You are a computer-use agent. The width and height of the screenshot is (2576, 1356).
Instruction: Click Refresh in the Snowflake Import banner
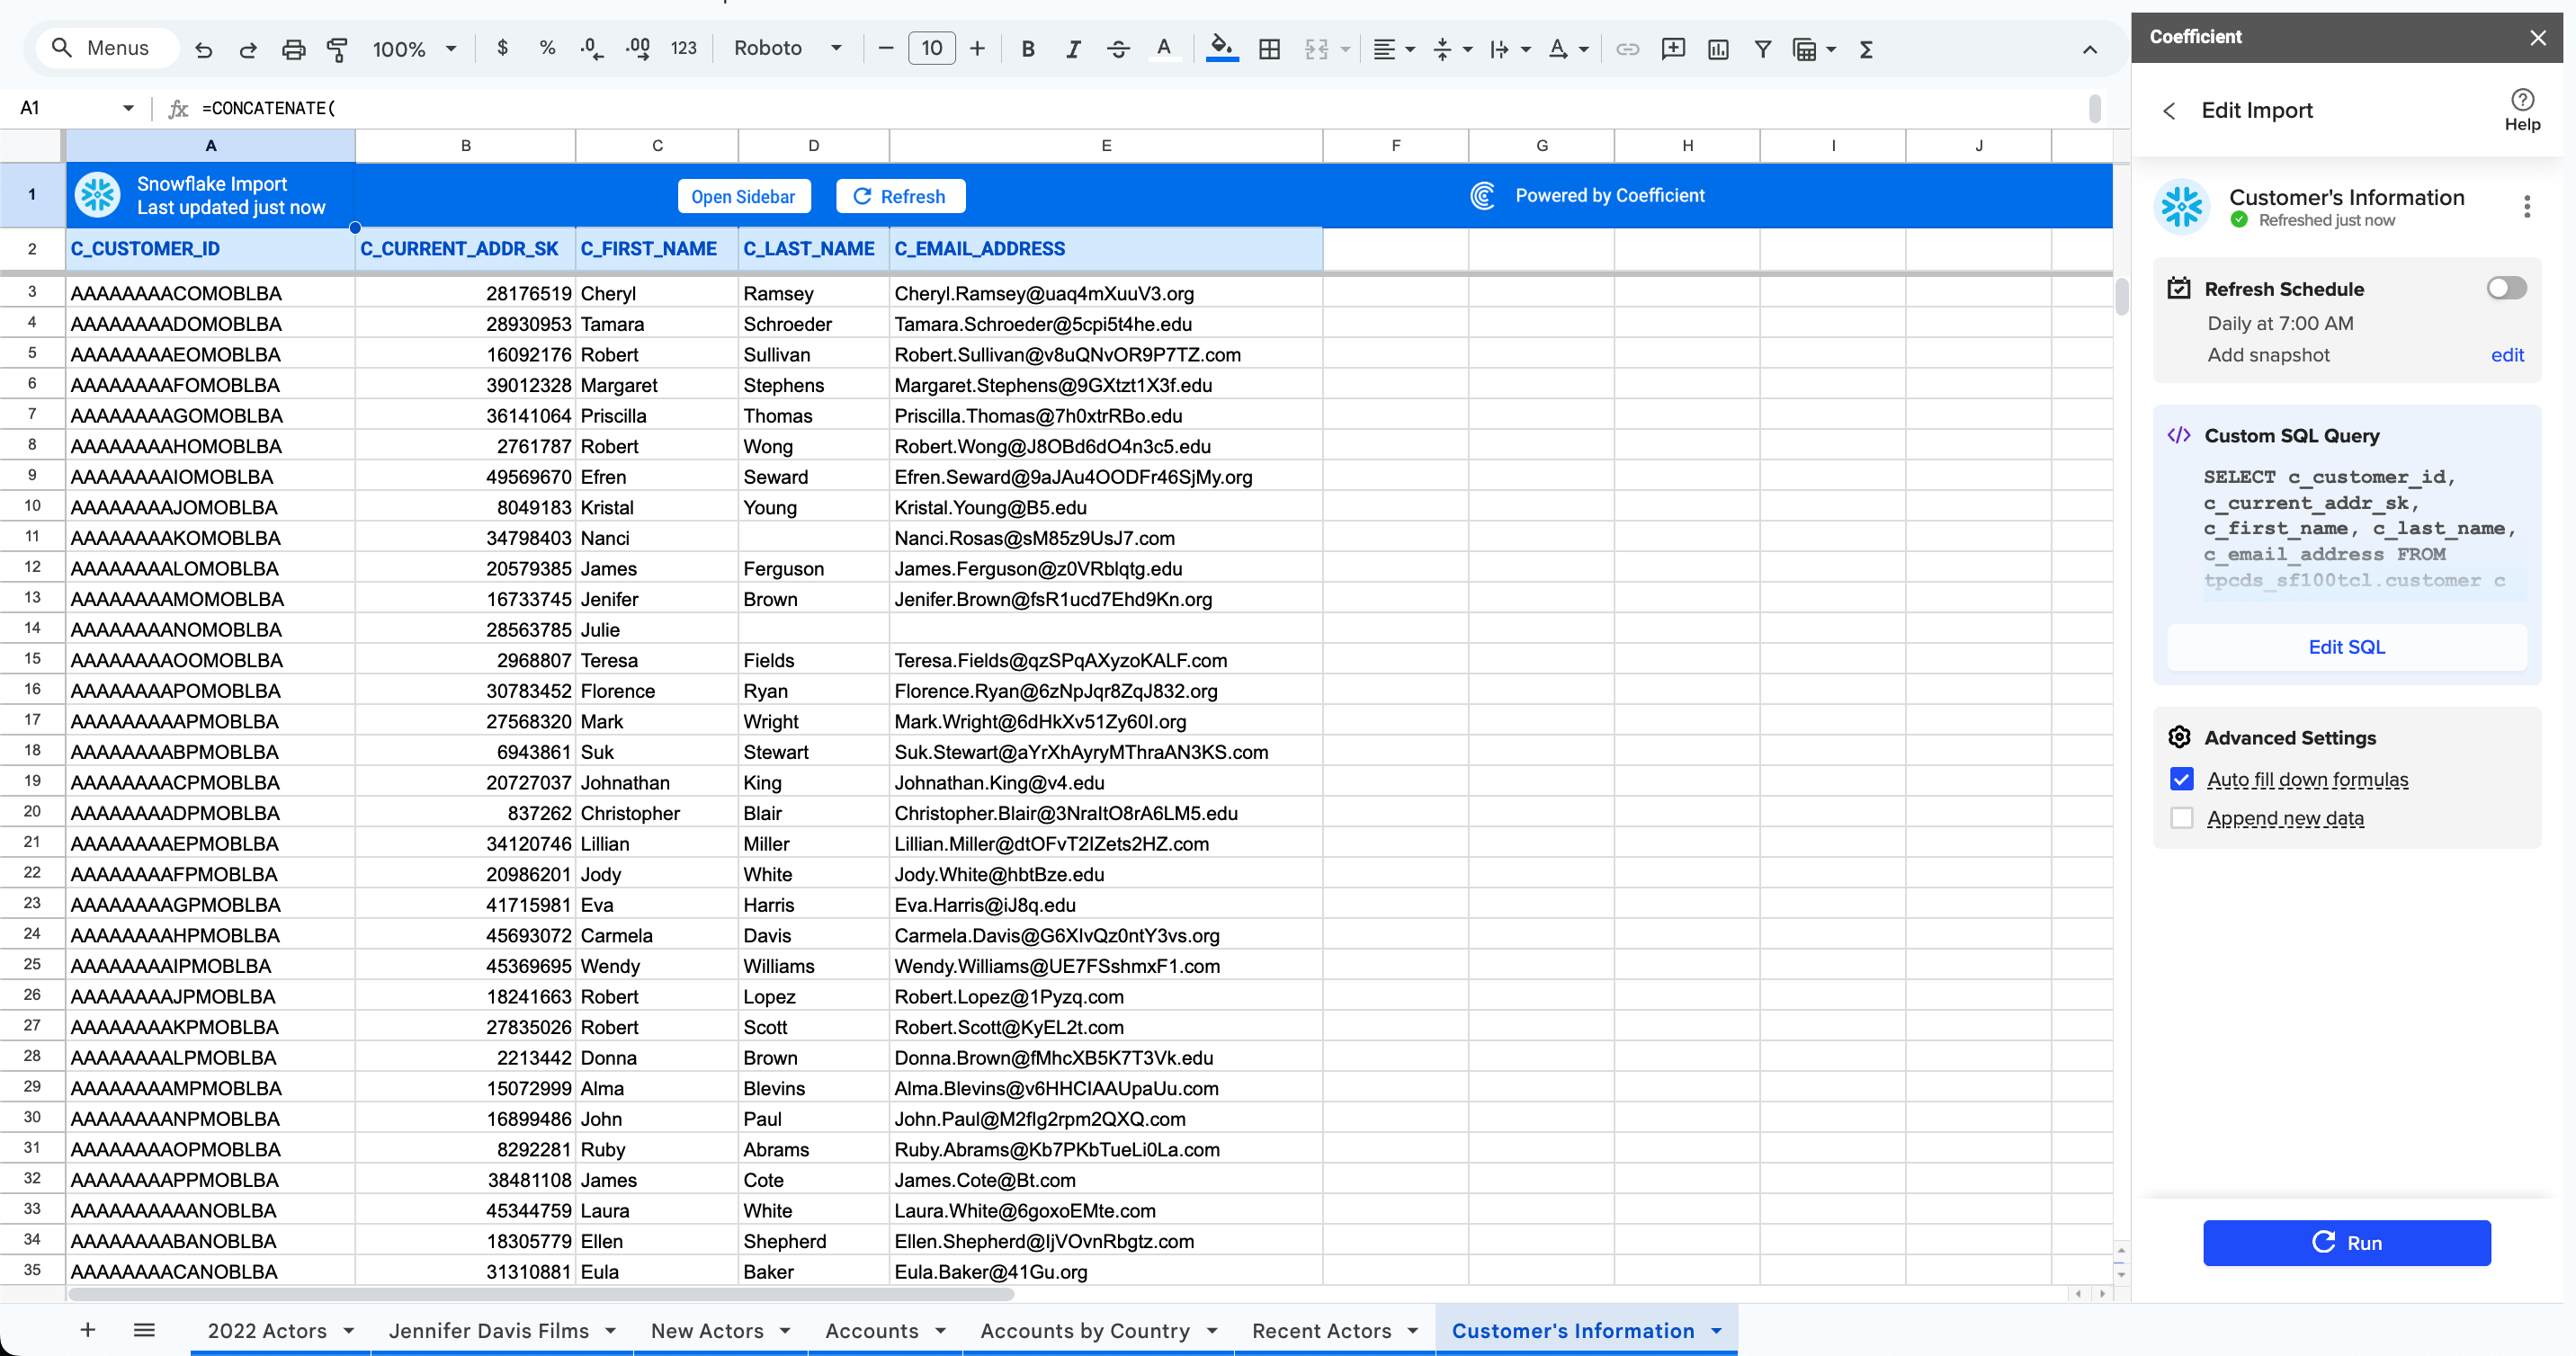click(899, 195)
